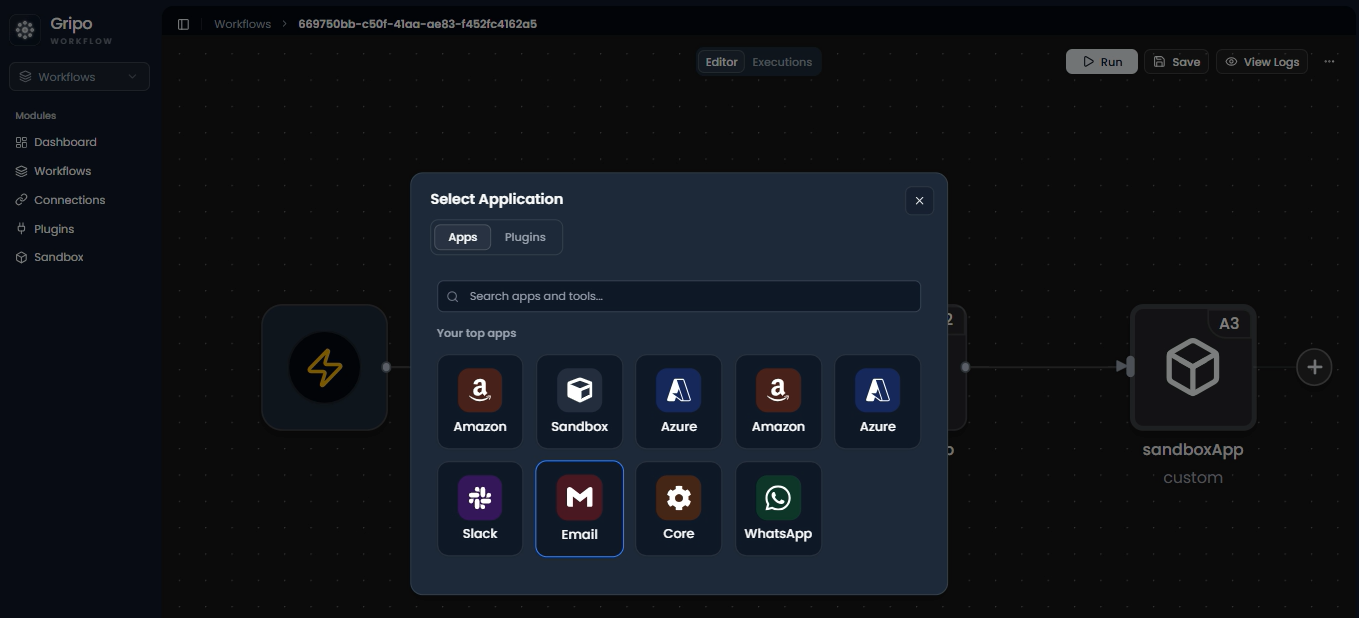Switch to the Executions tab
Image resolution: width=1359 pixels, height=618 pixels.
pyautogui.click(x=782, y=62)
